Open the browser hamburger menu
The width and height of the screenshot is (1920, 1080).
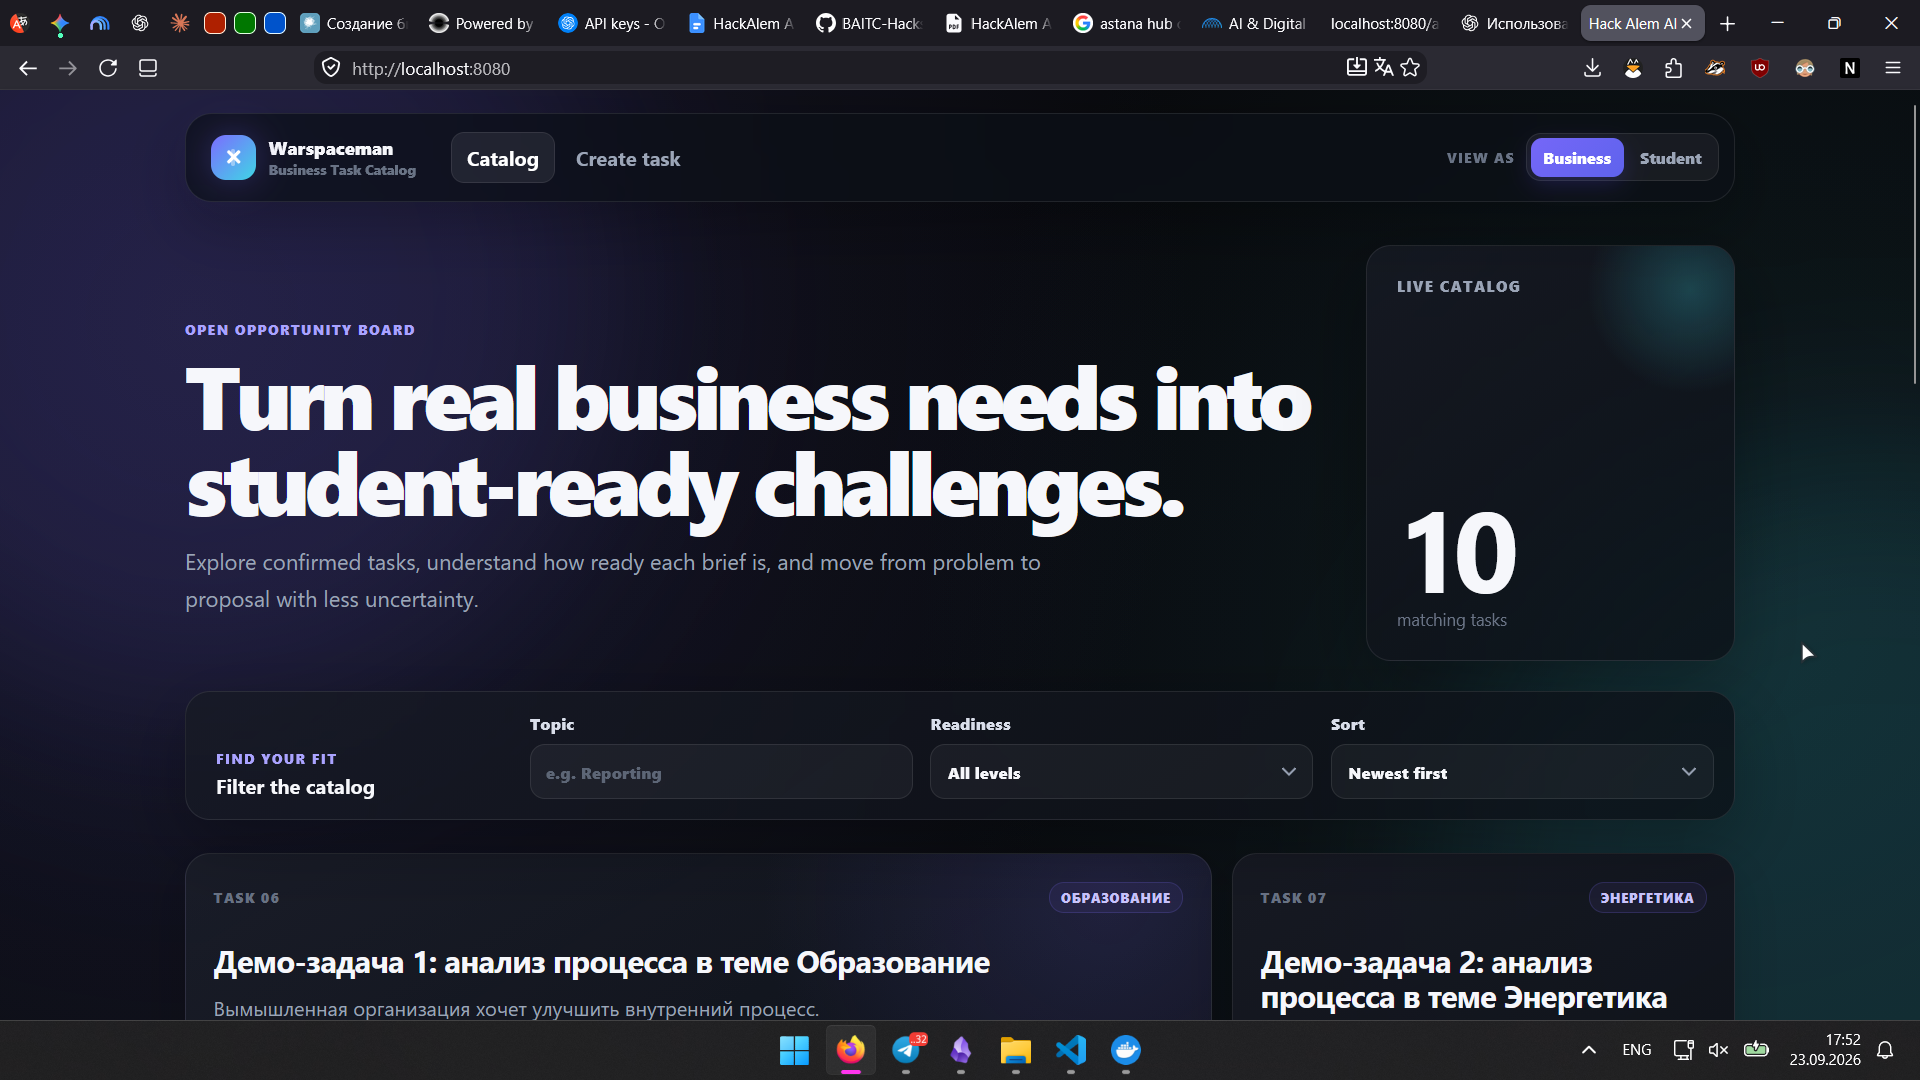(x=1893, y=68)
